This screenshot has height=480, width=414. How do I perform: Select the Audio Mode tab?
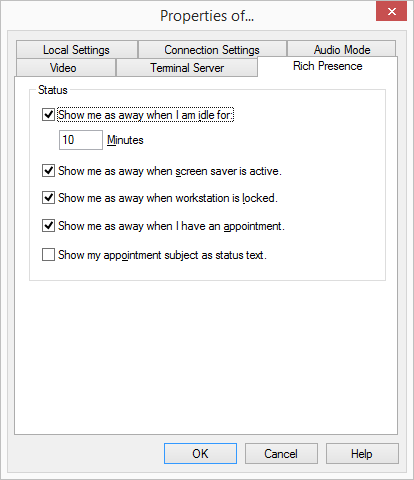(x=342, y=50)
